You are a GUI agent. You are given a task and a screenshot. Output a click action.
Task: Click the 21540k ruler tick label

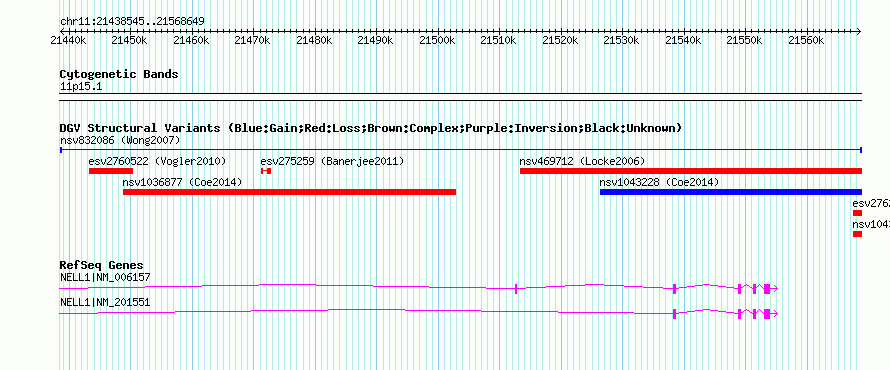pyautogui.click(x=683, y=40)
